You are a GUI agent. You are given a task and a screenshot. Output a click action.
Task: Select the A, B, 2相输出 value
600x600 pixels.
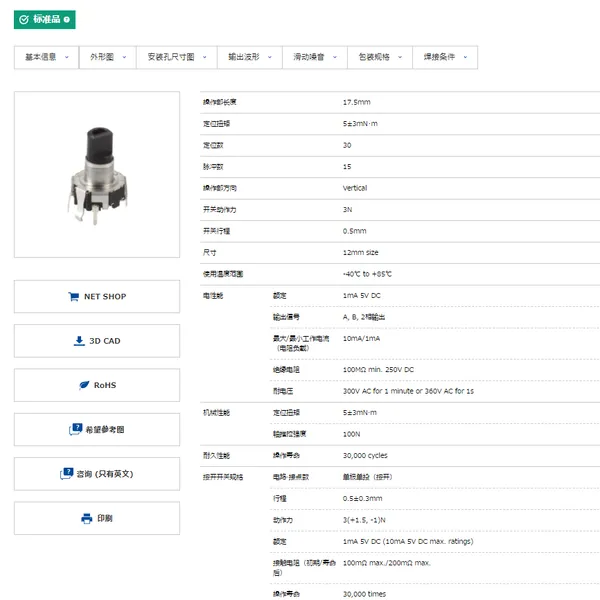click(x=364, y=317)
